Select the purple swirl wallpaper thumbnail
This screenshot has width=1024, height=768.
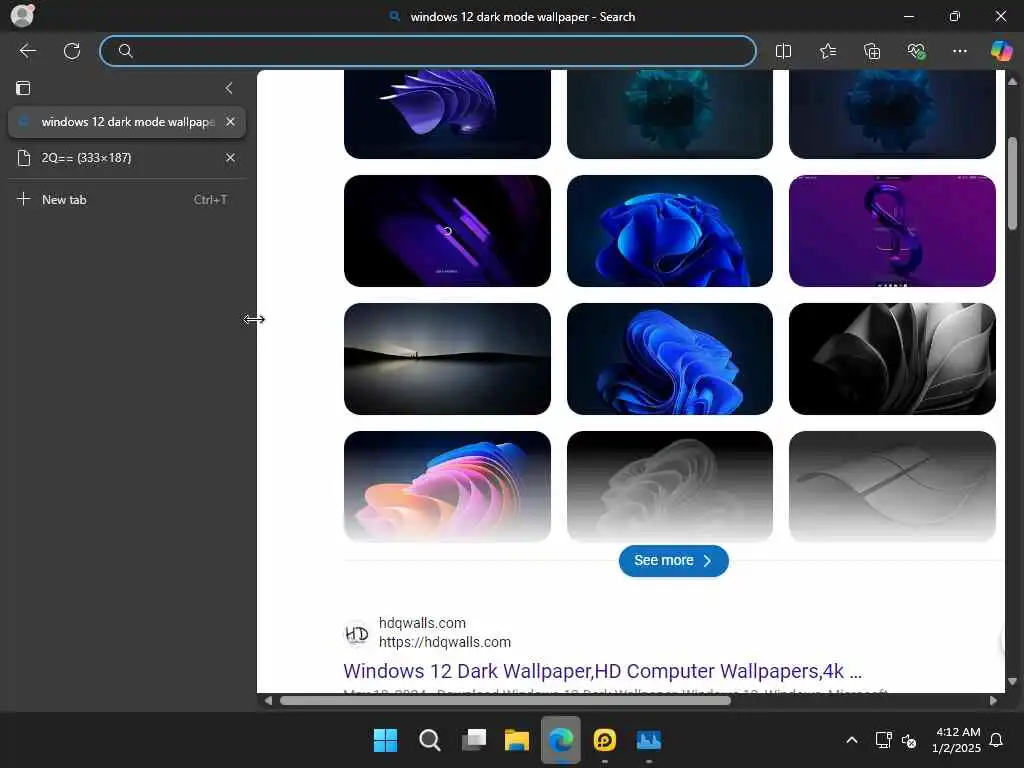click(x=447, y=114)
